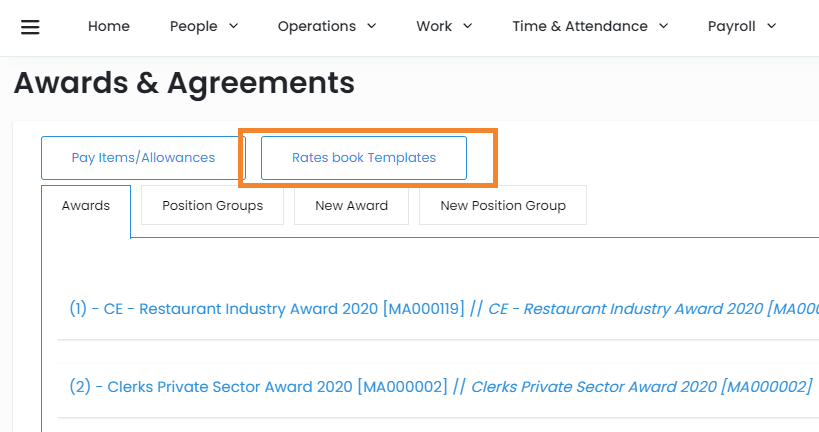
Task: Open the (2) Clerks Private Sector Award link
Action: pyautogui.click(x=258, y=386)
